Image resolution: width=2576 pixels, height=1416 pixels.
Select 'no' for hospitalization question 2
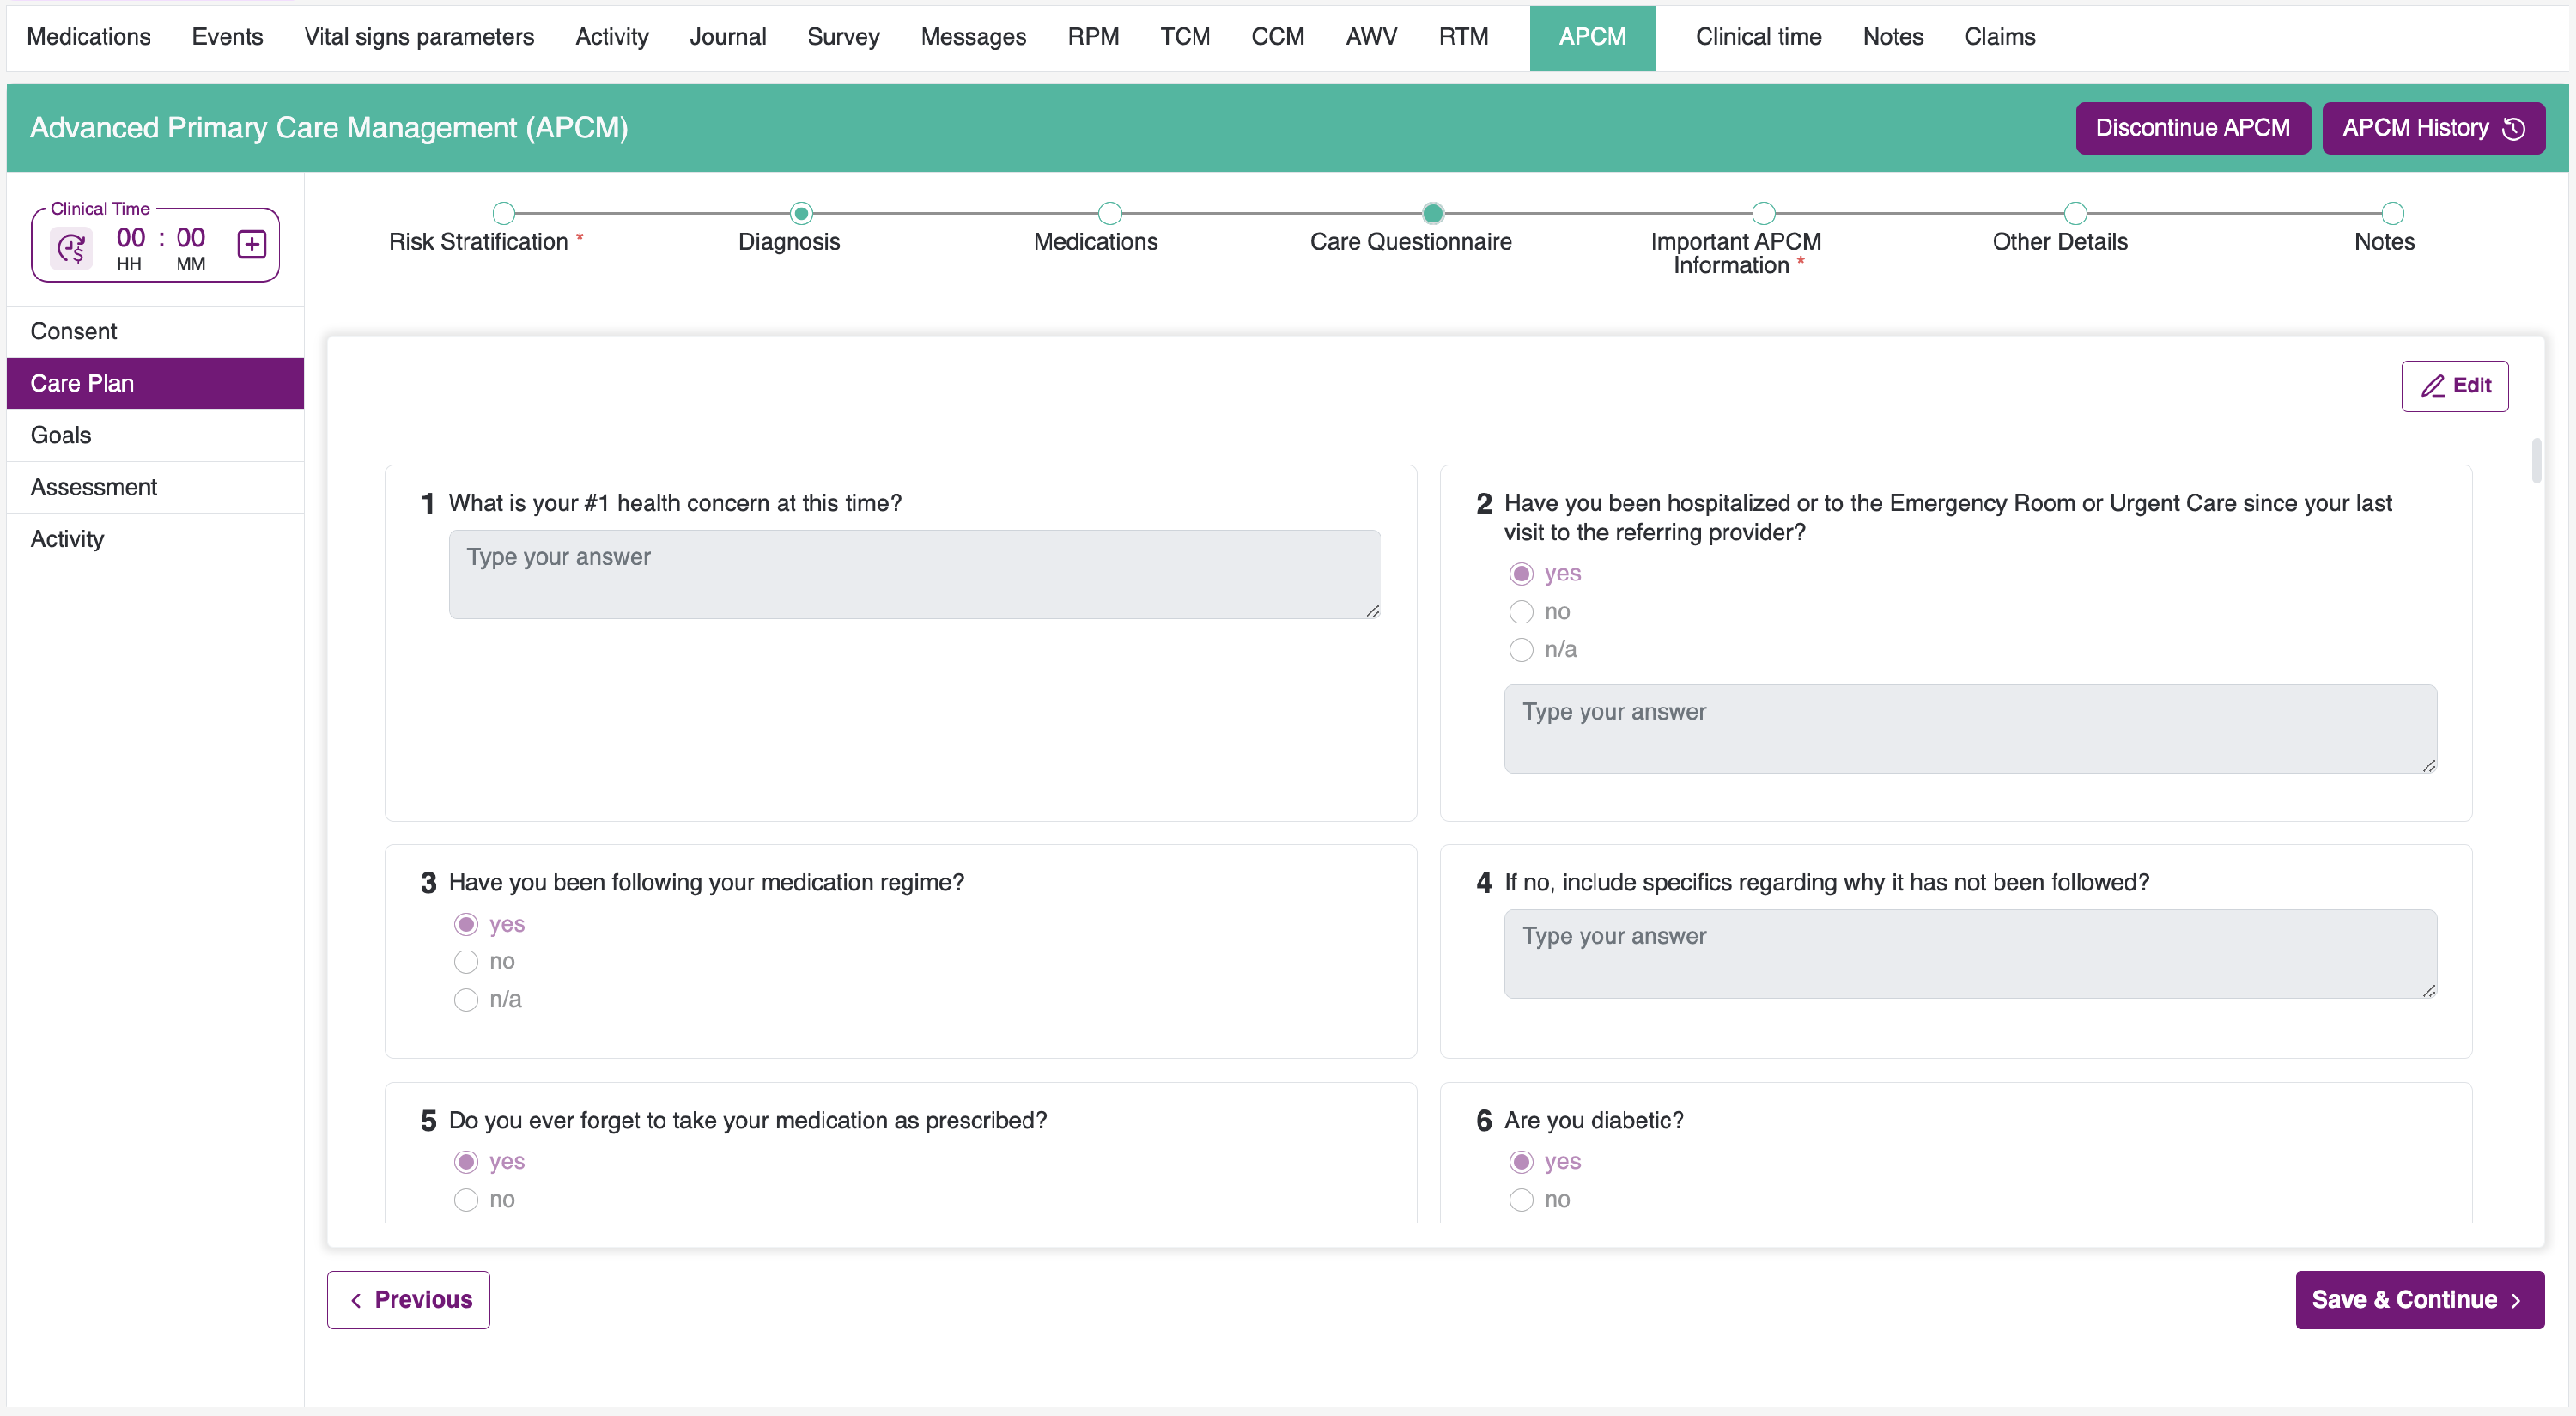1521,612
